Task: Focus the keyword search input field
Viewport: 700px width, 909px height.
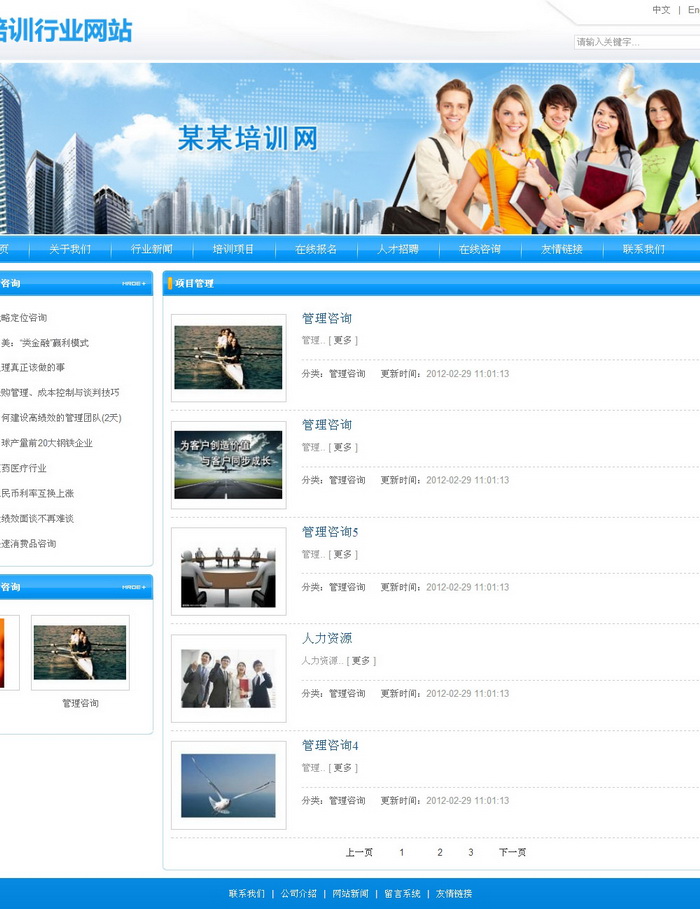Action: (637, 42)
